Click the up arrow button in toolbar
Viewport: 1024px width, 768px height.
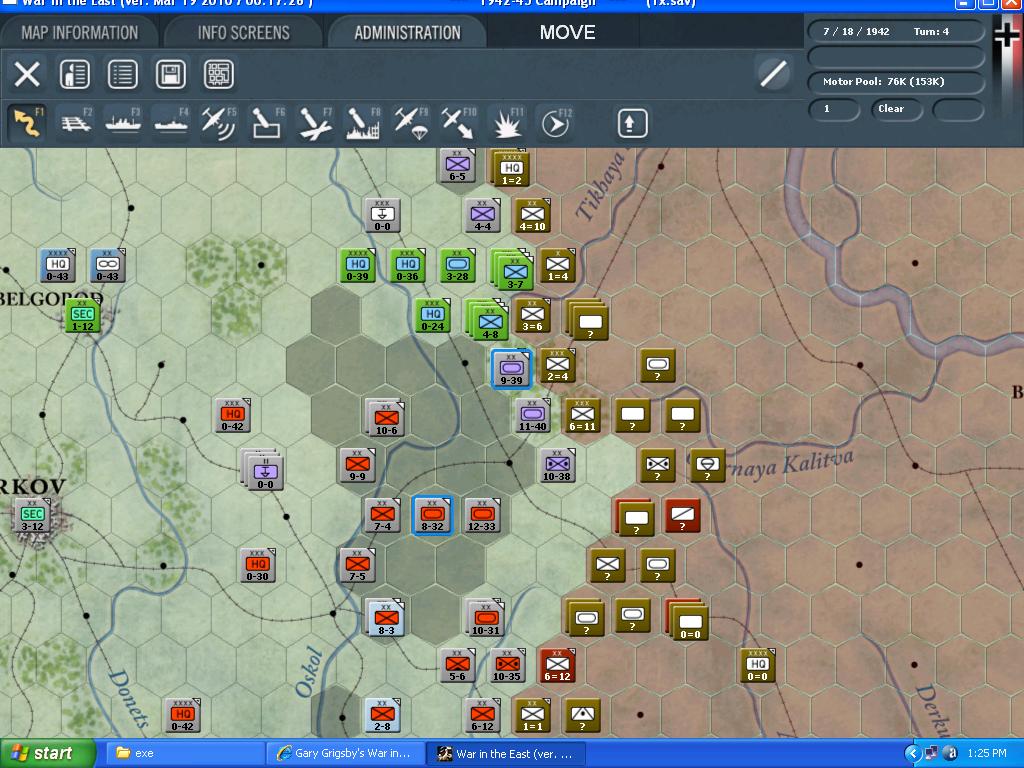pos(632,123)
